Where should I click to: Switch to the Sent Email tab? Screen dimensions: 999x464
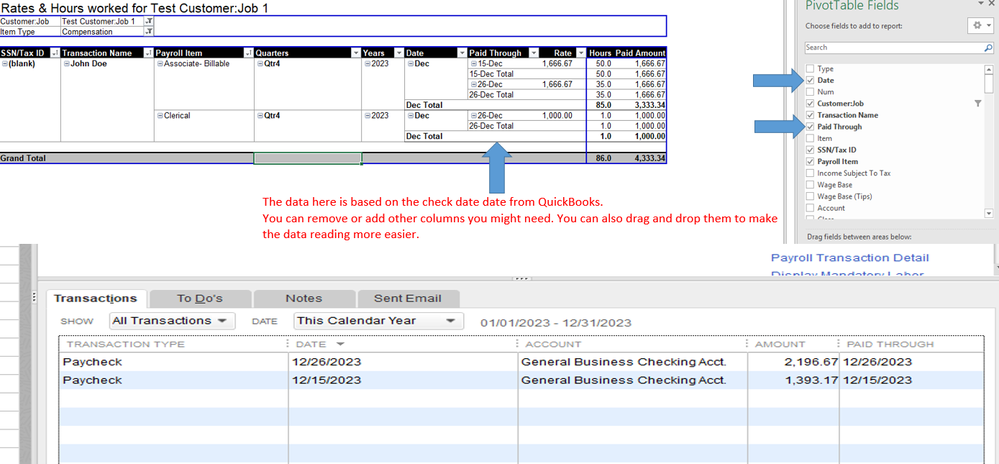coord(408,298)
